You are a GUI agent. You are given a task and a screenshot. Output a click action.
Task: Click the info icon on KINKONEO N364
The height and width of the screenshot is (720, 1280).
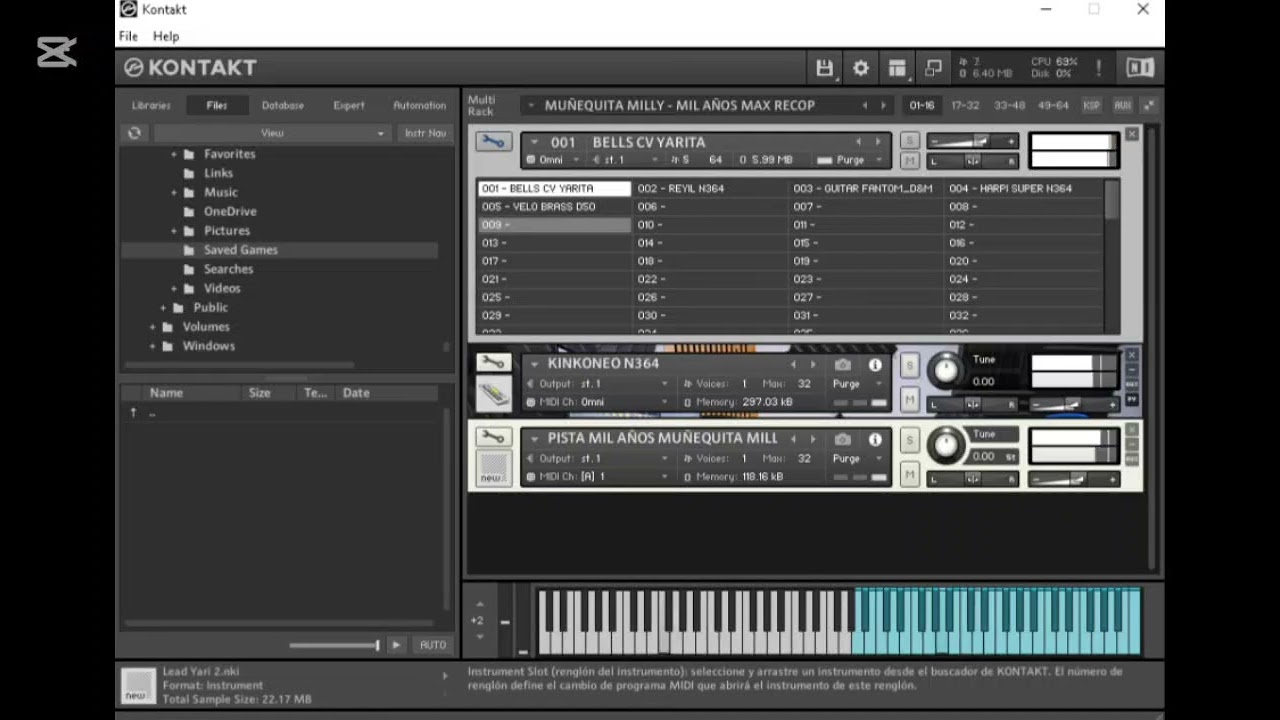point(875,365)
